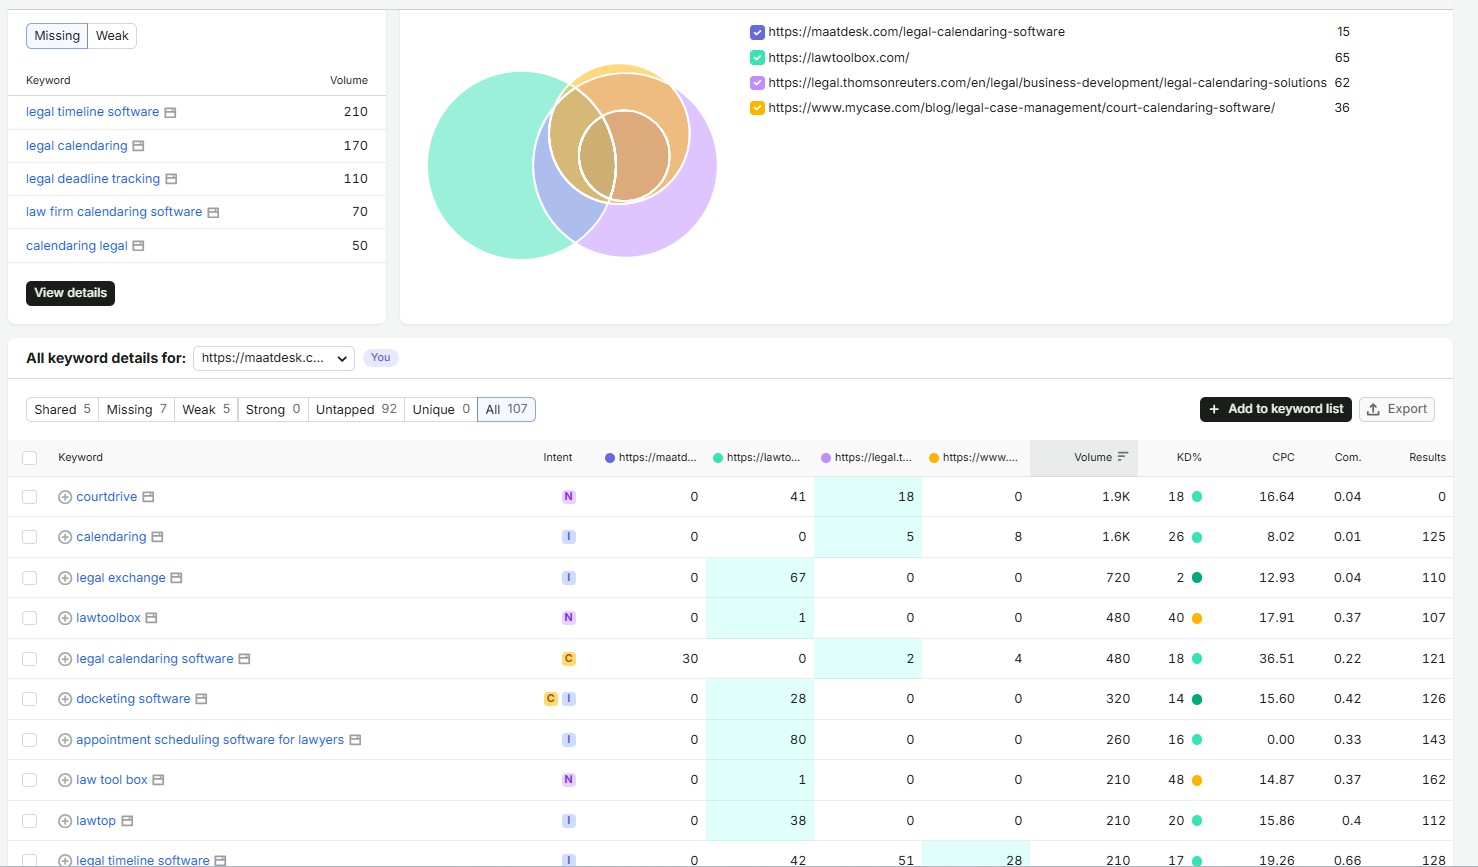
Task: Open the legal calendaring software keyword link
Action: (x=155, y=659)
